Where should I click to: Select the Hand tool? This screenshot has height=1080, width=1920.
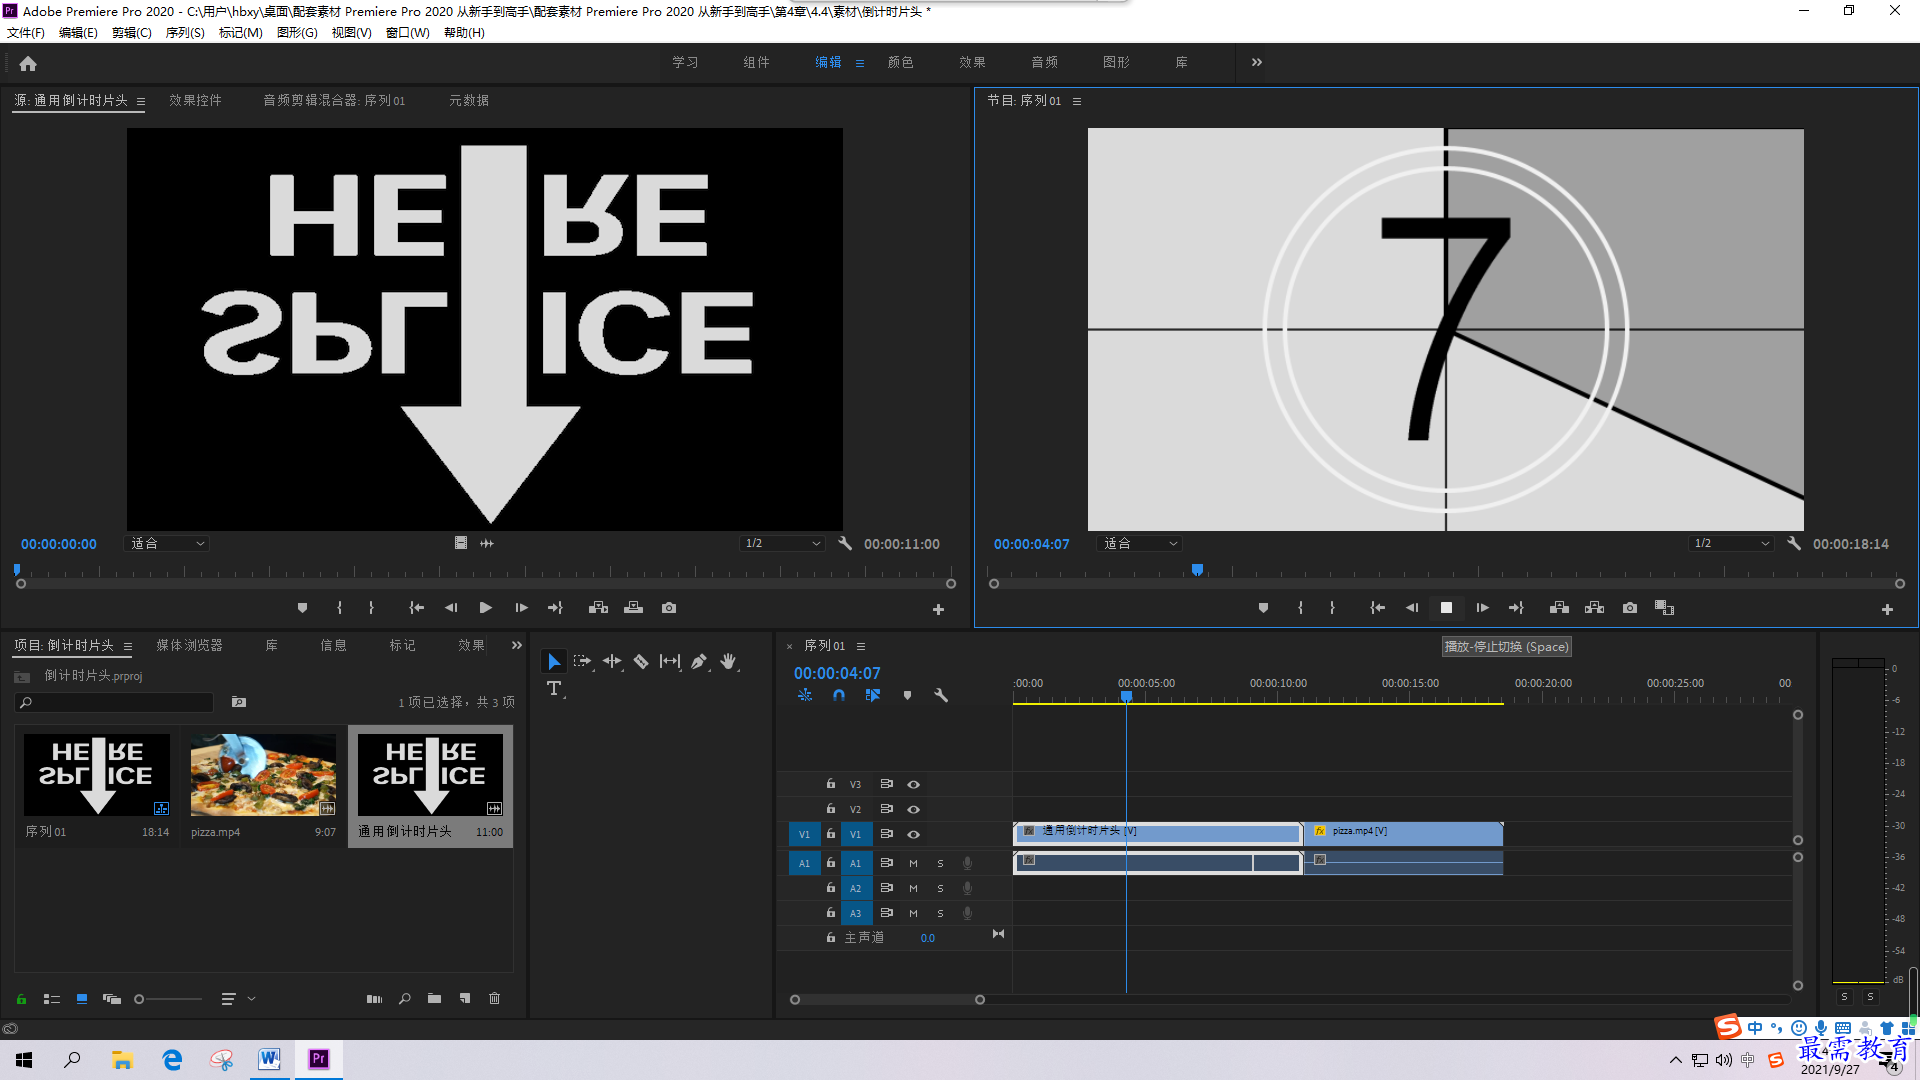(728, 662)
